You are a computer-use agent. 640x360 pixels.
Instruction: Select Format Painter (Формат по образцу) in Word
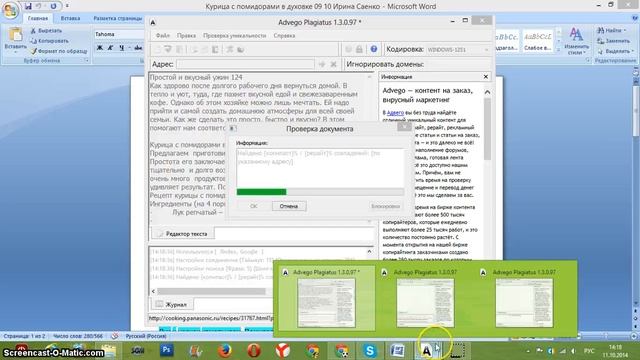[x=59, y=51]
